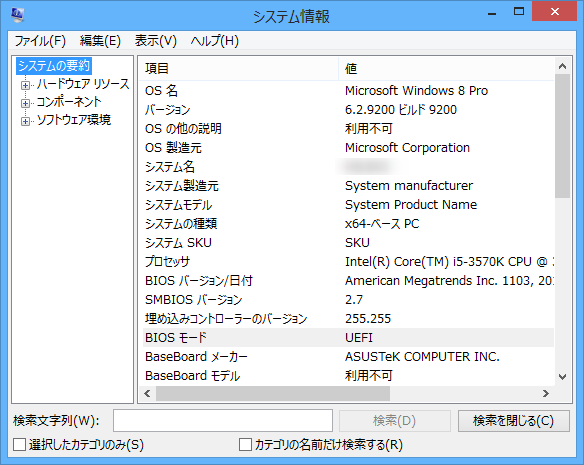Screen dimensions: 584x465
Task: Select the システム SKU row label
Action: 178,243
